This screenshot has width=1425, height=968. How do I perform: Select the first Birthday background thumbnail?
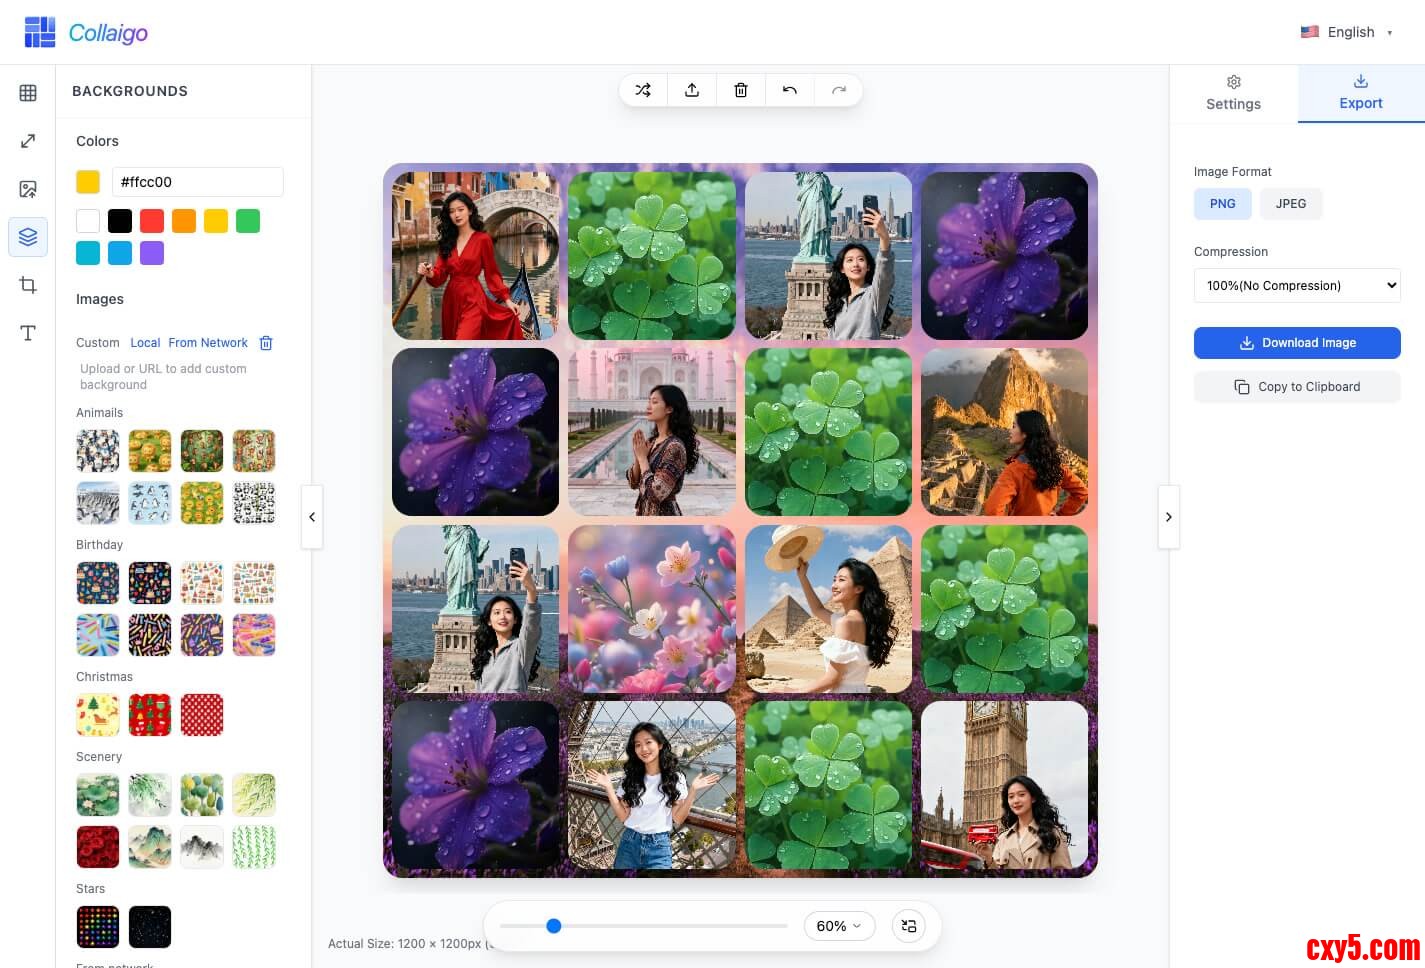click(x=98, y=583)
